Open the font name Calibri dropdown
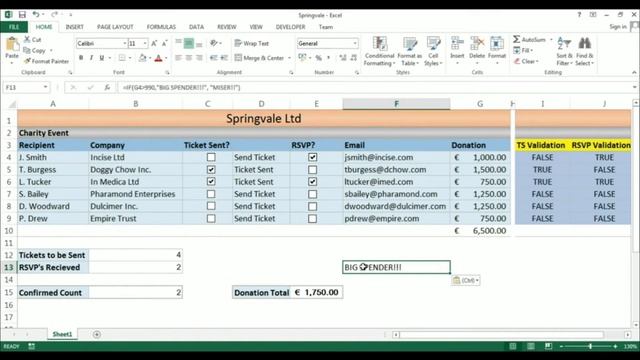The height and width of the screenshot is (360, 640). click(124, 43)
